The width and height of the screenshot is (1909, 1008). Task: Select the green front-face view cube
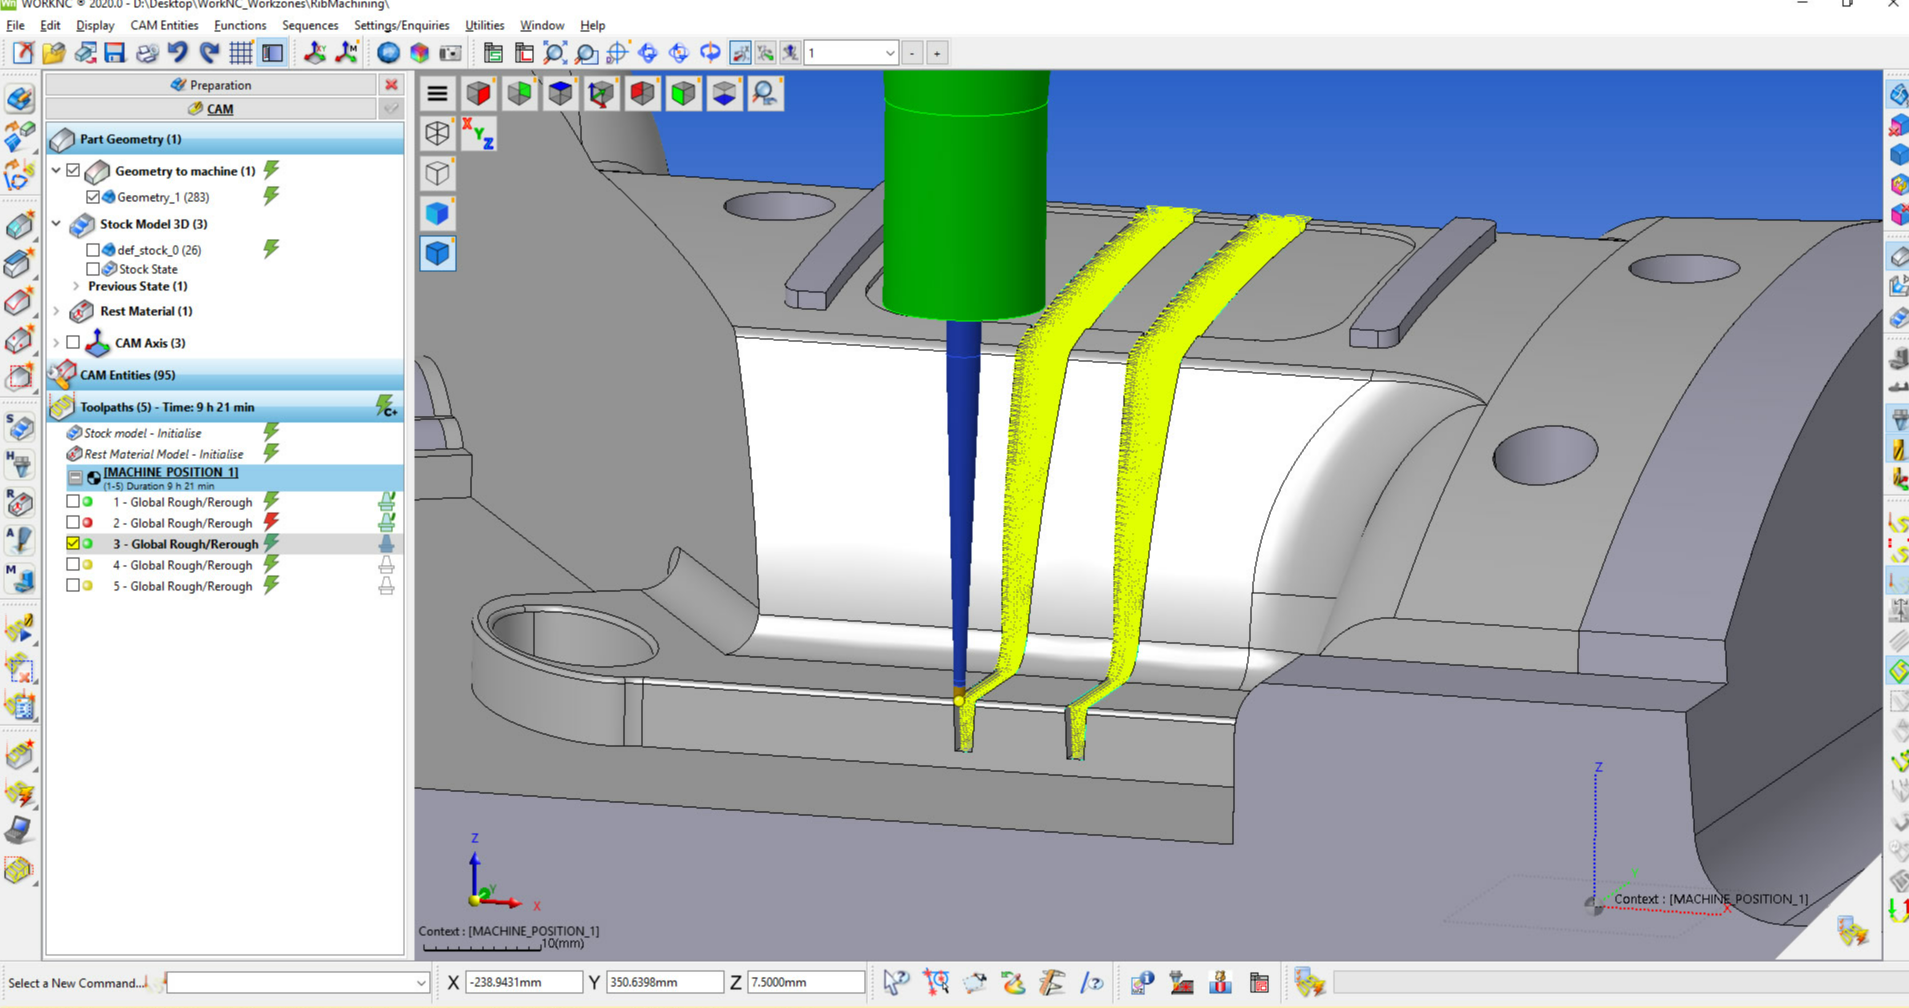point(683,94)
